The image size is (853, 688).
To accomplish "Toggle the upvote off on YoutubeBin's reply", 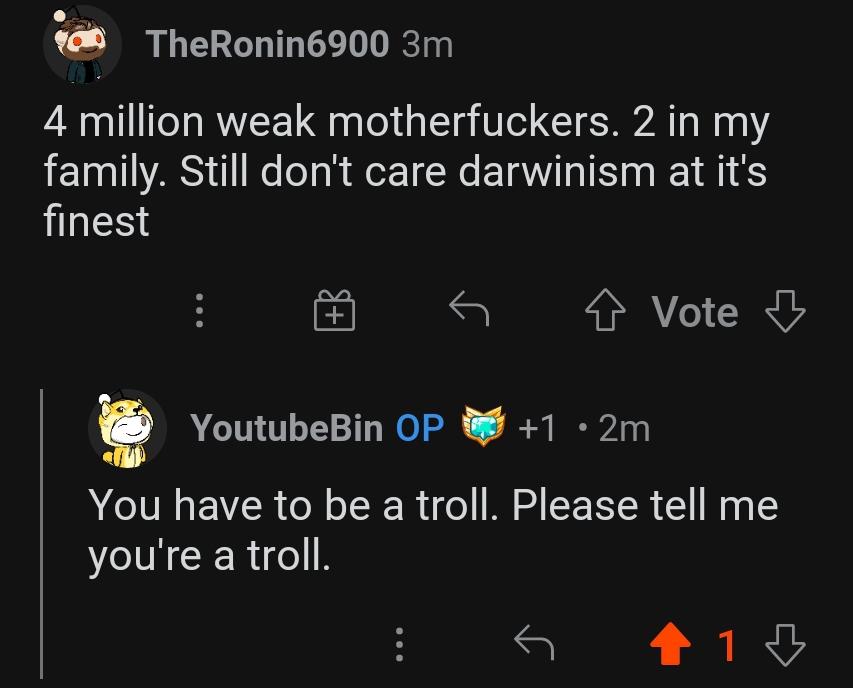I will [672, 644].
